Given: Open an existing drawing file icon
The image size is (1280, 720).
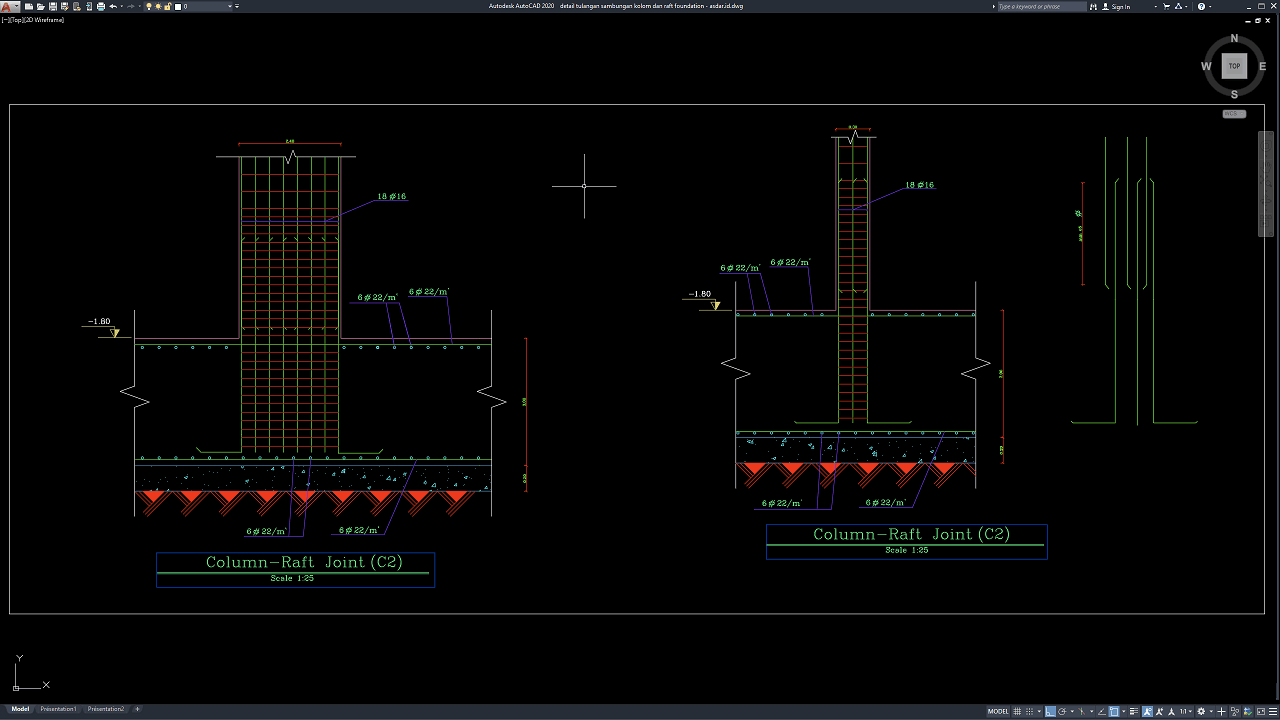Looking at the screenshot, I should coord(39,7).
